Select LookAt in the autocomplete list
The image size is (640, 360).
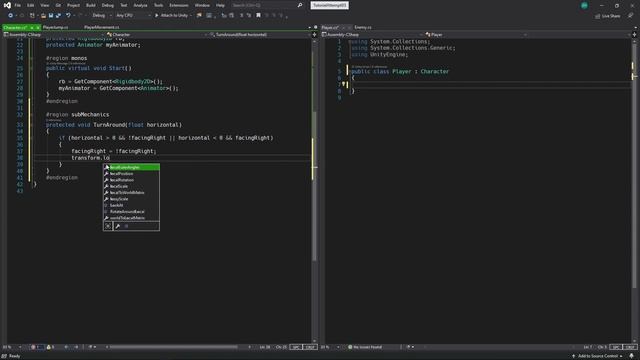[131, 205]
